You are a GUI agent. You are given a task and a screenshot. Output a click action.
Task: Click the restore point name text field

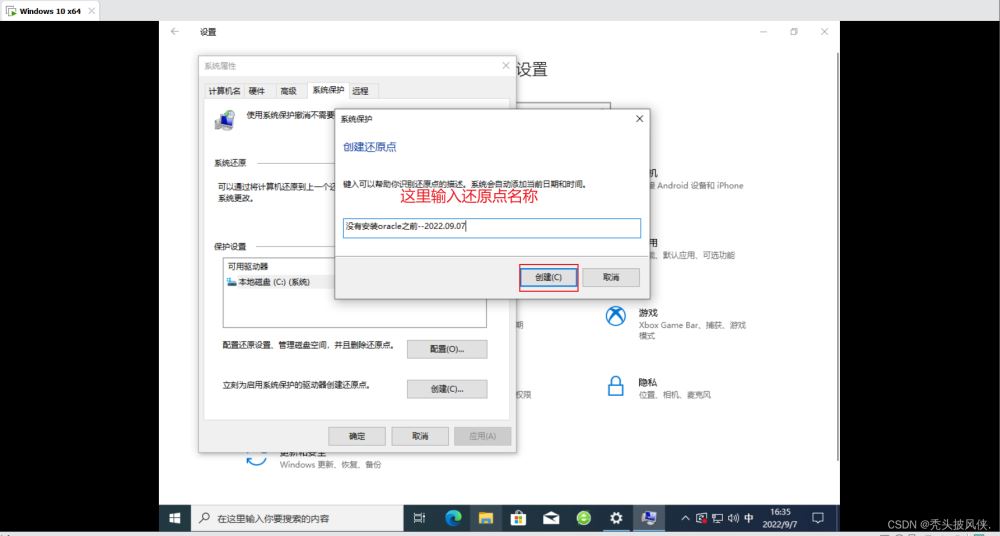[491, 227]
